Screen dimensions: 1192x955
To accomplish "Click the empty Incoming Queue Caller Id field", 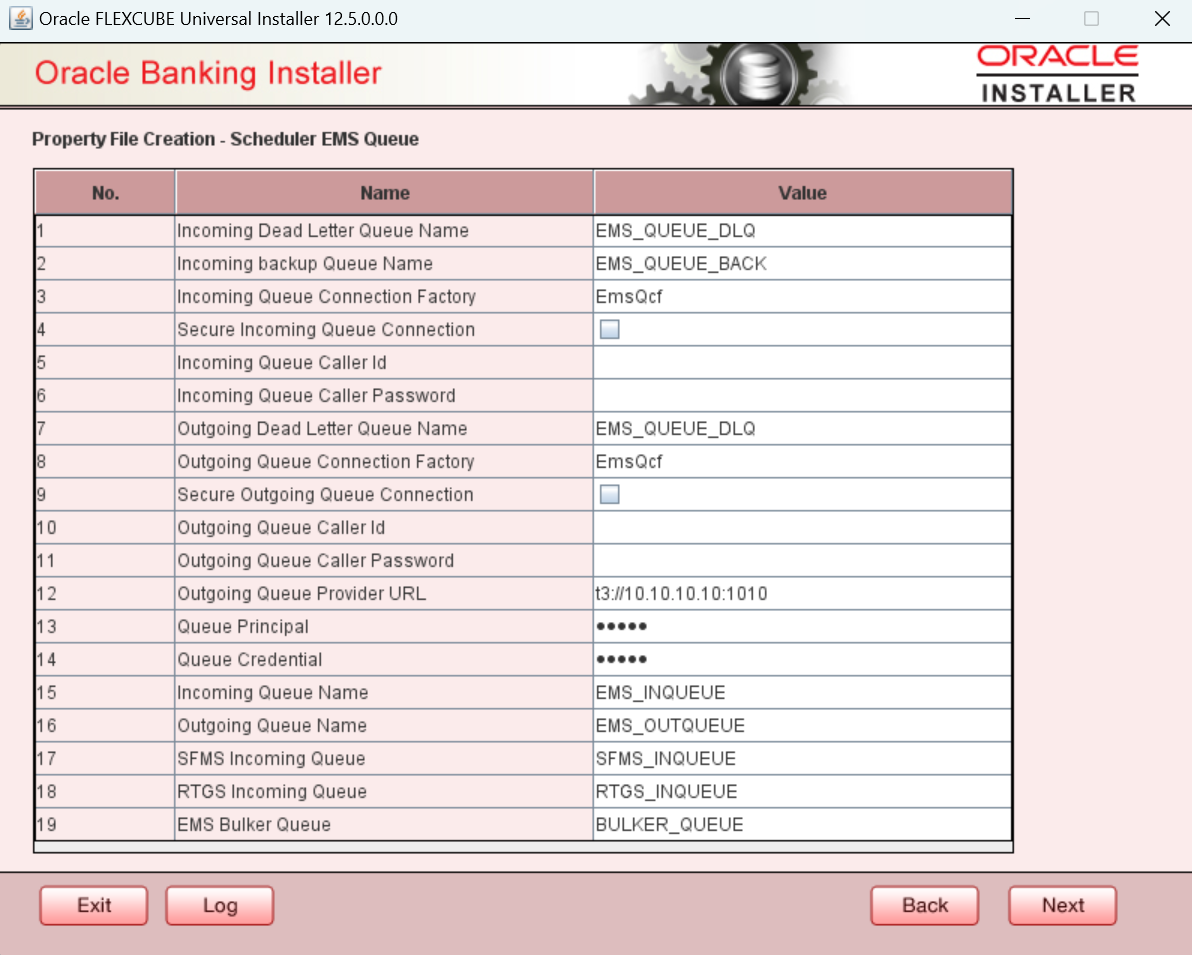I will [x=802, y=363].
